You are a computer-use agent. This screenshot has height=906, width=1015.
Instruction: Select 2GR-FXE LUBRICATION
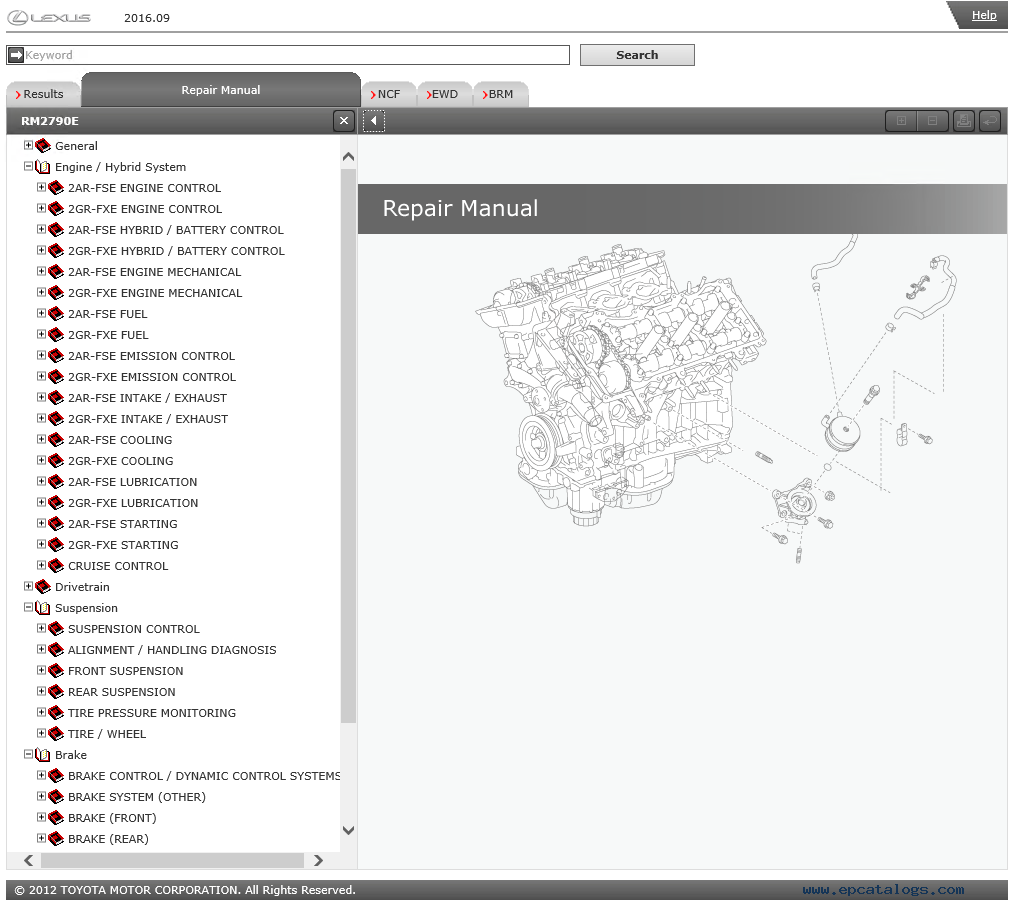tap(133, 503)
